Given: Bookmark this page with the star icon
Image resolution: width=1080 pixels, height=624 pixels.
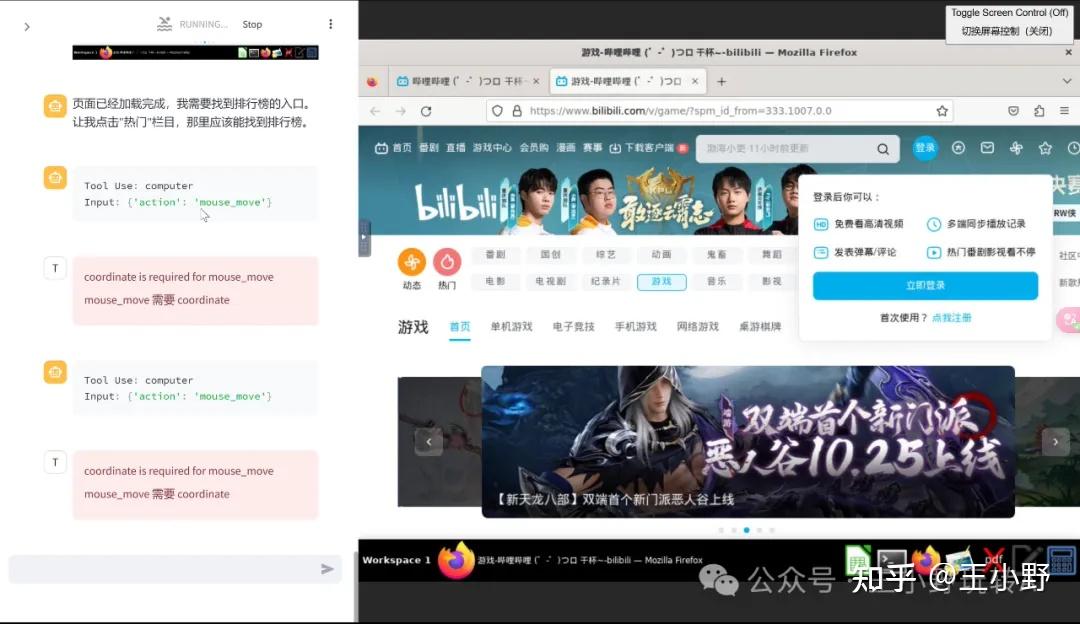Looking at the screenshot, I should coord(942,111).
